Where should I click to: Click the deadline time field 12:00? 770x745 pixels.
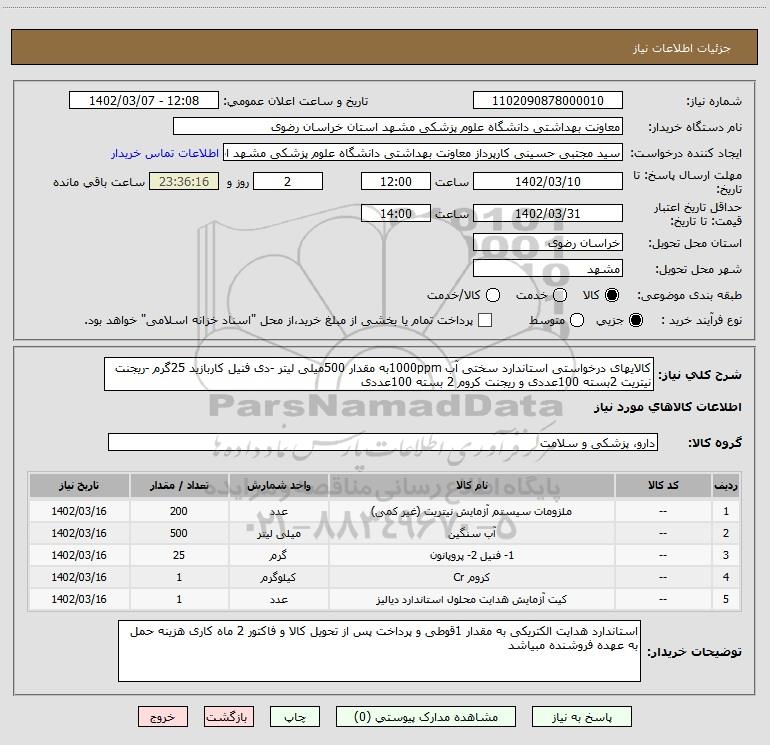point(396,181)
